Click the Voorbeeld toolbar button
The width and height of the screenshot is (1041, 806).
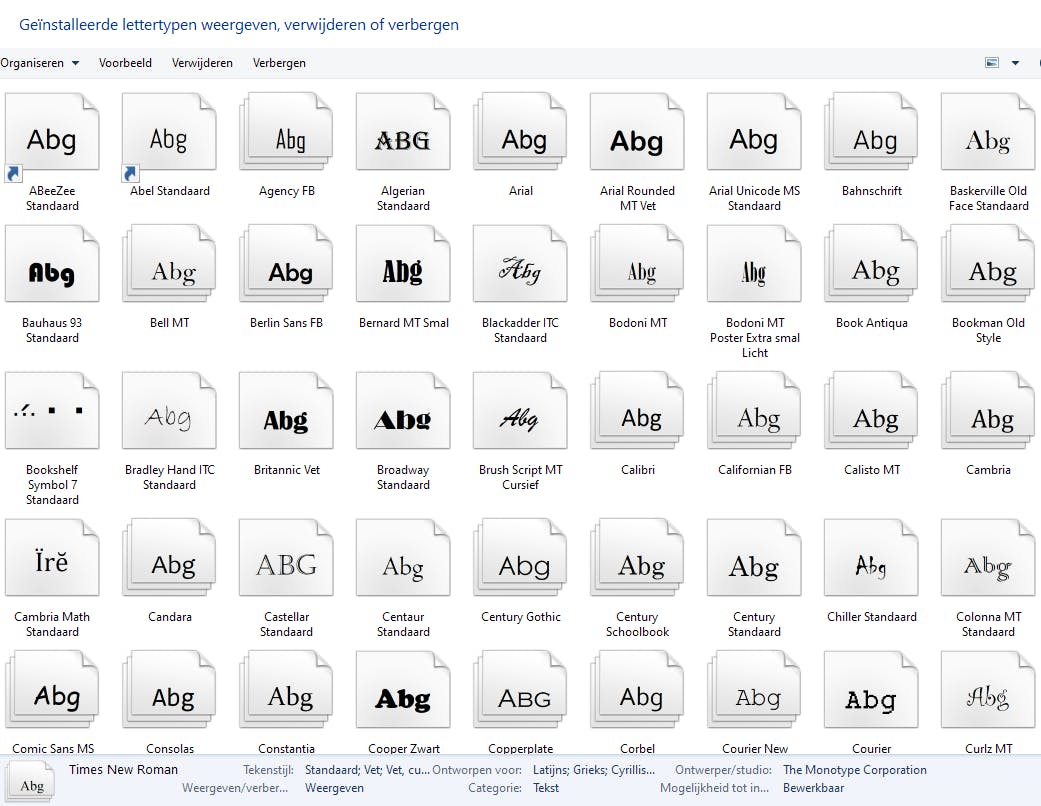[125, 63]
